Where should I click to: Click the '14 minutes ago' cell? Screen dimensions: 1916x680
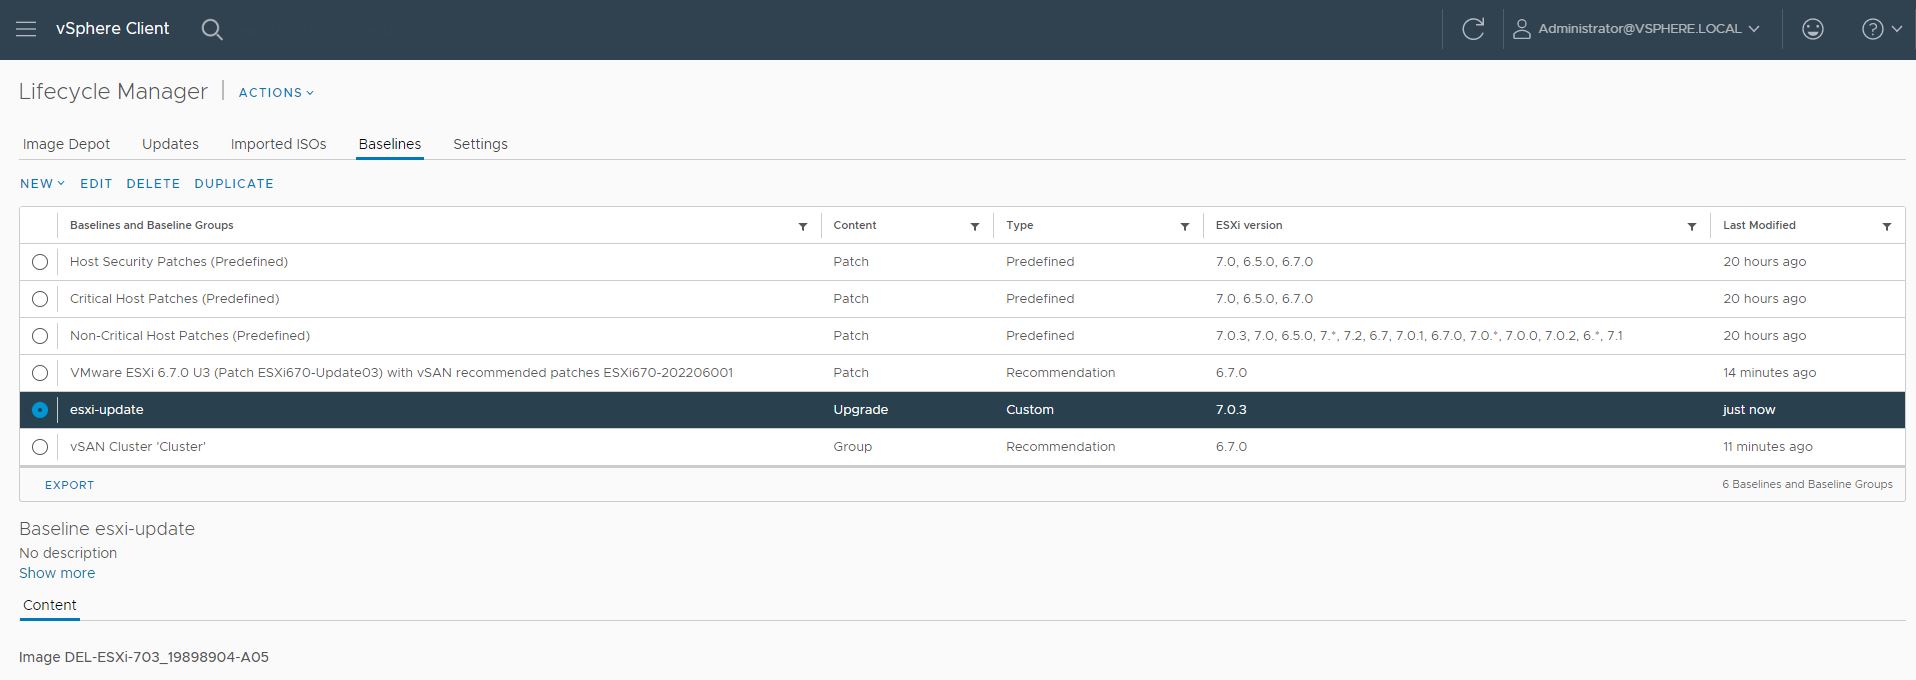pyautogui.click(x=1770, y=373)
